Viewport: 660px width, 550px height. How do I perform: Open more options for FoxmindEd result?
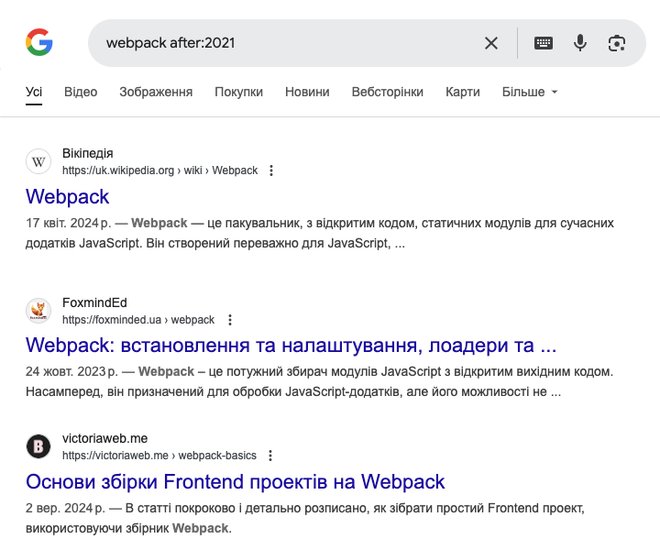(230, 320)
